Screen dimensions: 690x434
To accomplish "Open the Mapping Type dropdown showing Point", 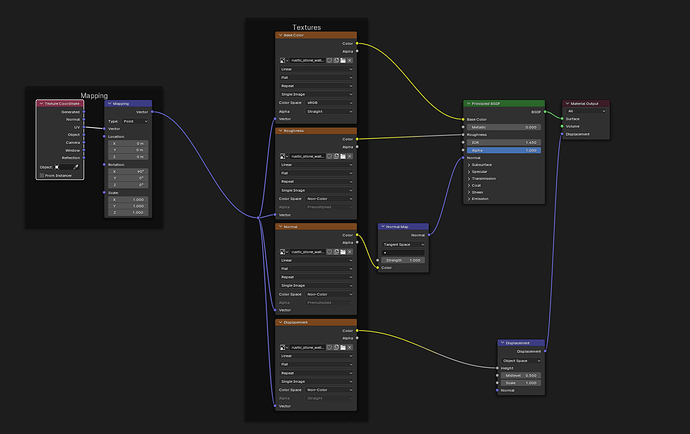I will (135, 121).
